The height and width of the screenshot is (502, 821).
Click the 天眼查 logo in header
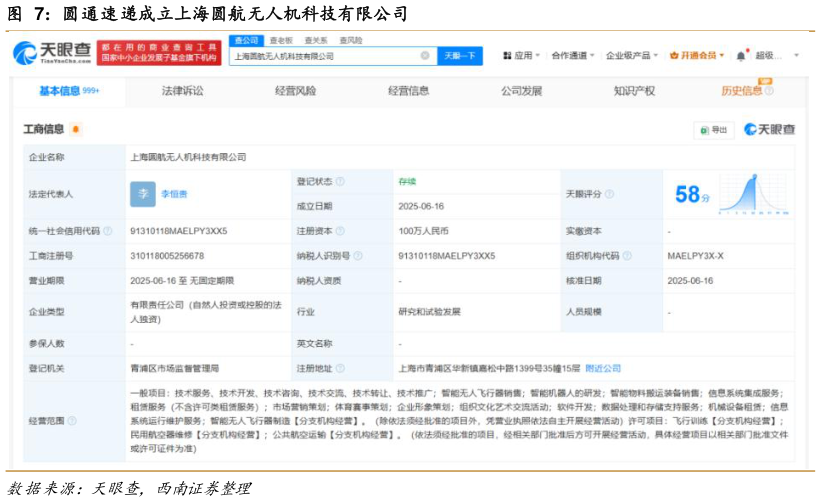[51, 52]
